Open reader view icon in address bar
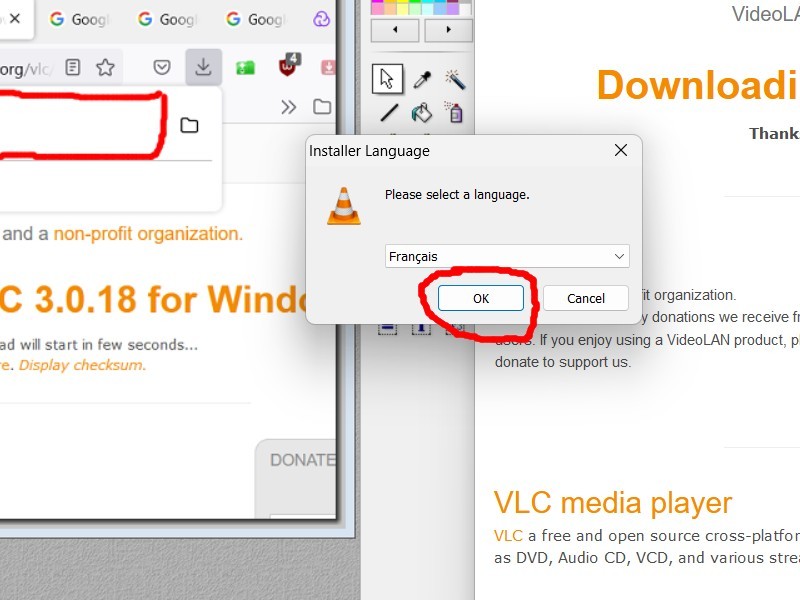The height and width of the screenshot is (600, 800). click(x=73, y=67)
